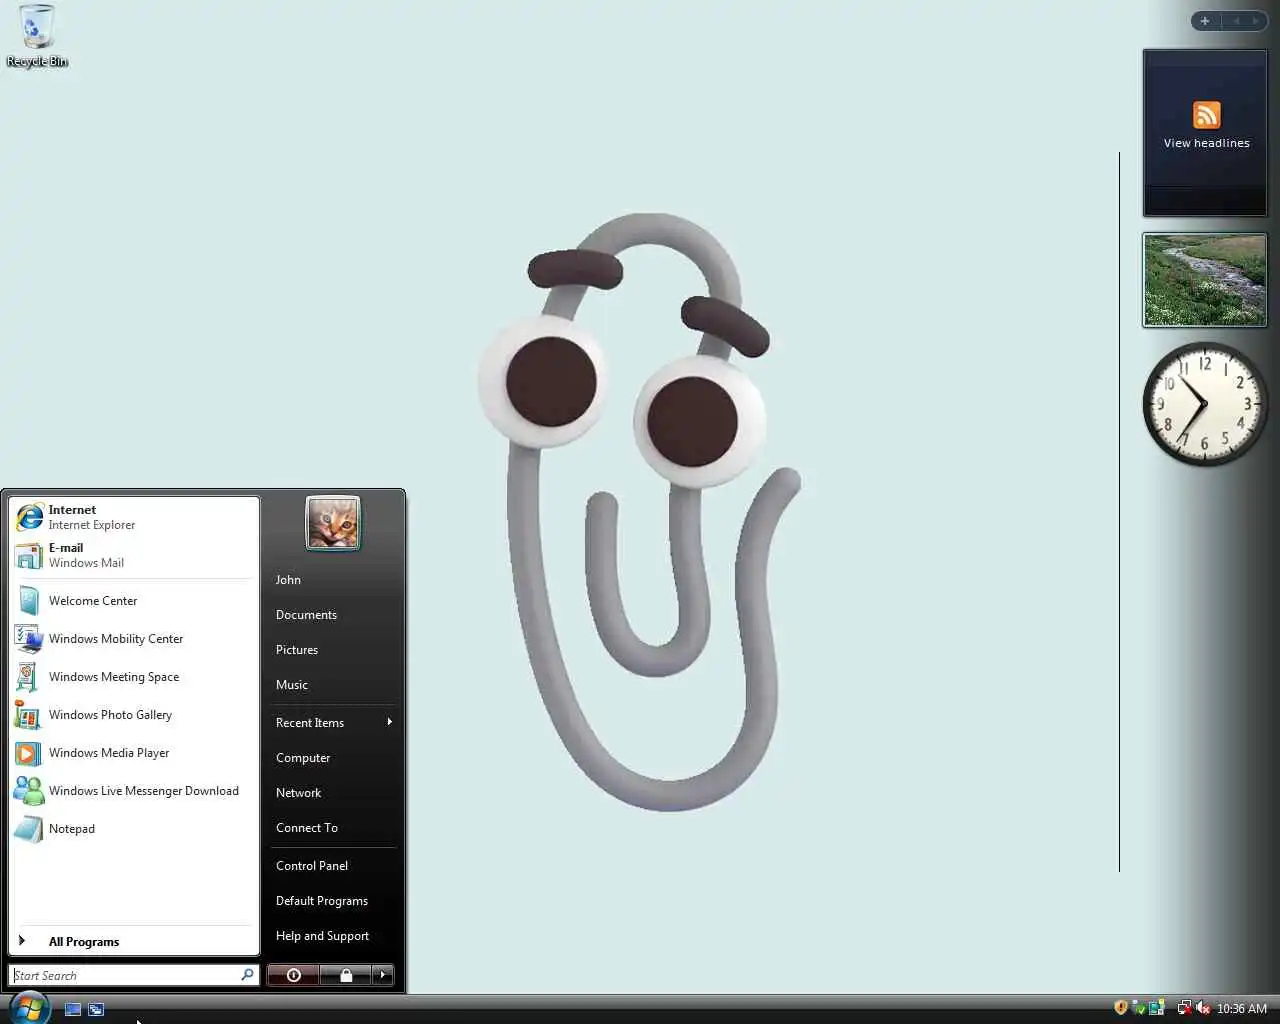
Task: Click the slideshow gadget landscape photo
Action: point(1205,280)
